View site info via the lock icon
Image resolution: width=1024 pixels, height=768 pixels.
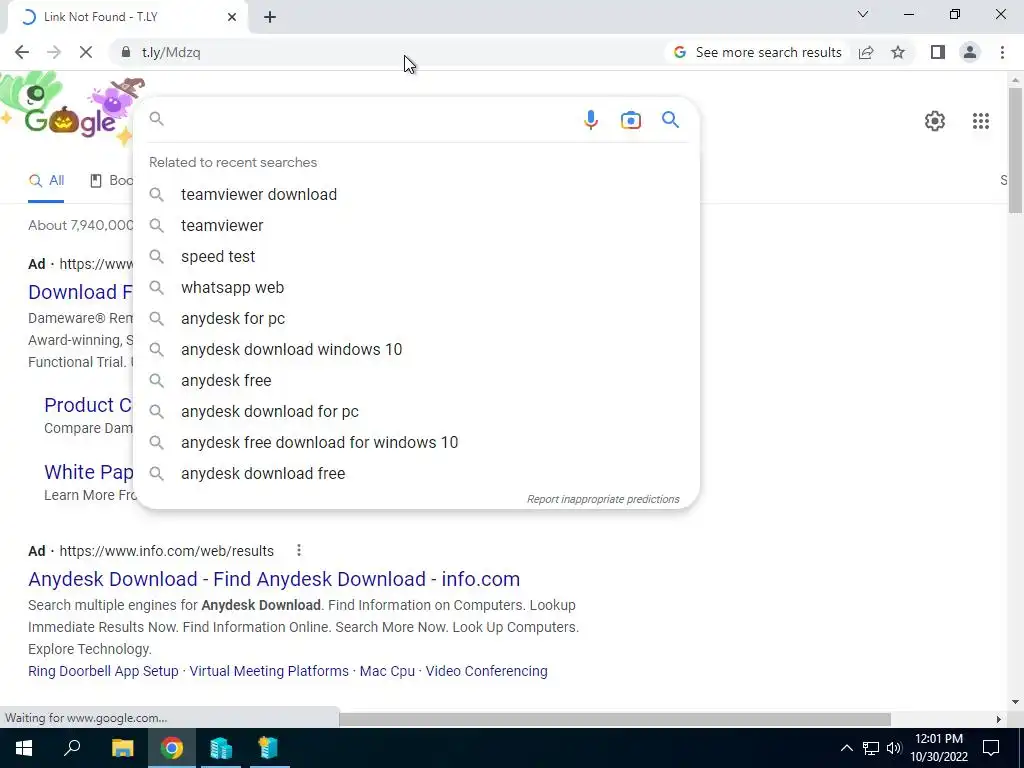[x=125, y=52]
